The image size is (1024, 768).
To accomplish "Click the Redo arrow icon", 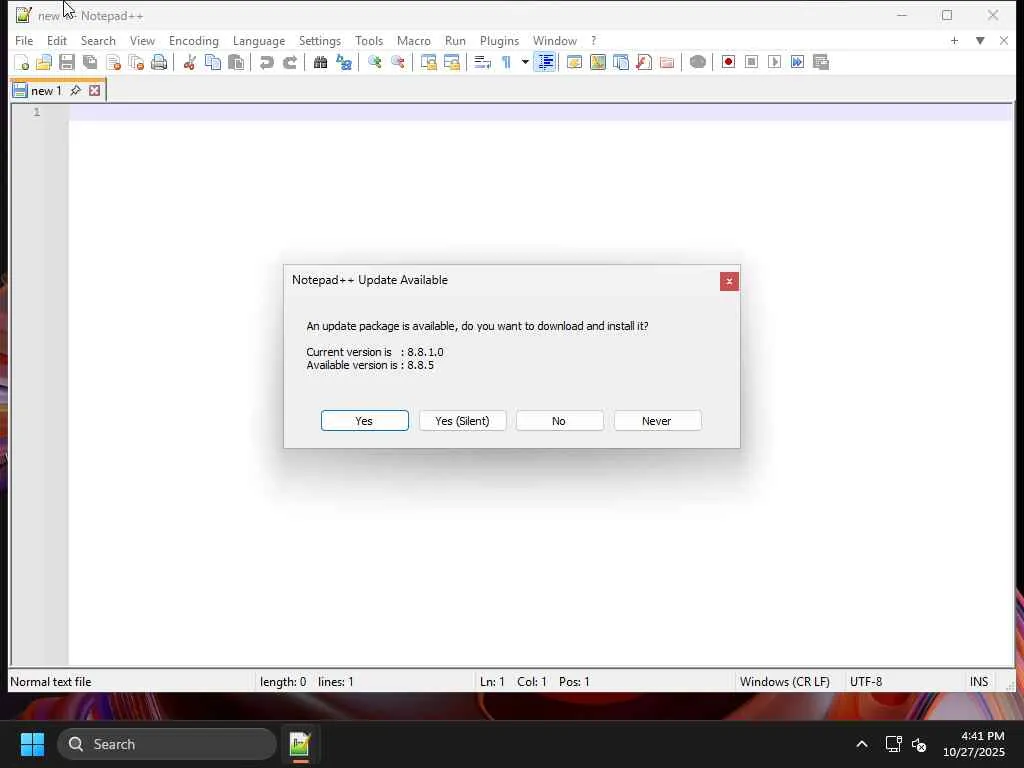I will point(289,62).
